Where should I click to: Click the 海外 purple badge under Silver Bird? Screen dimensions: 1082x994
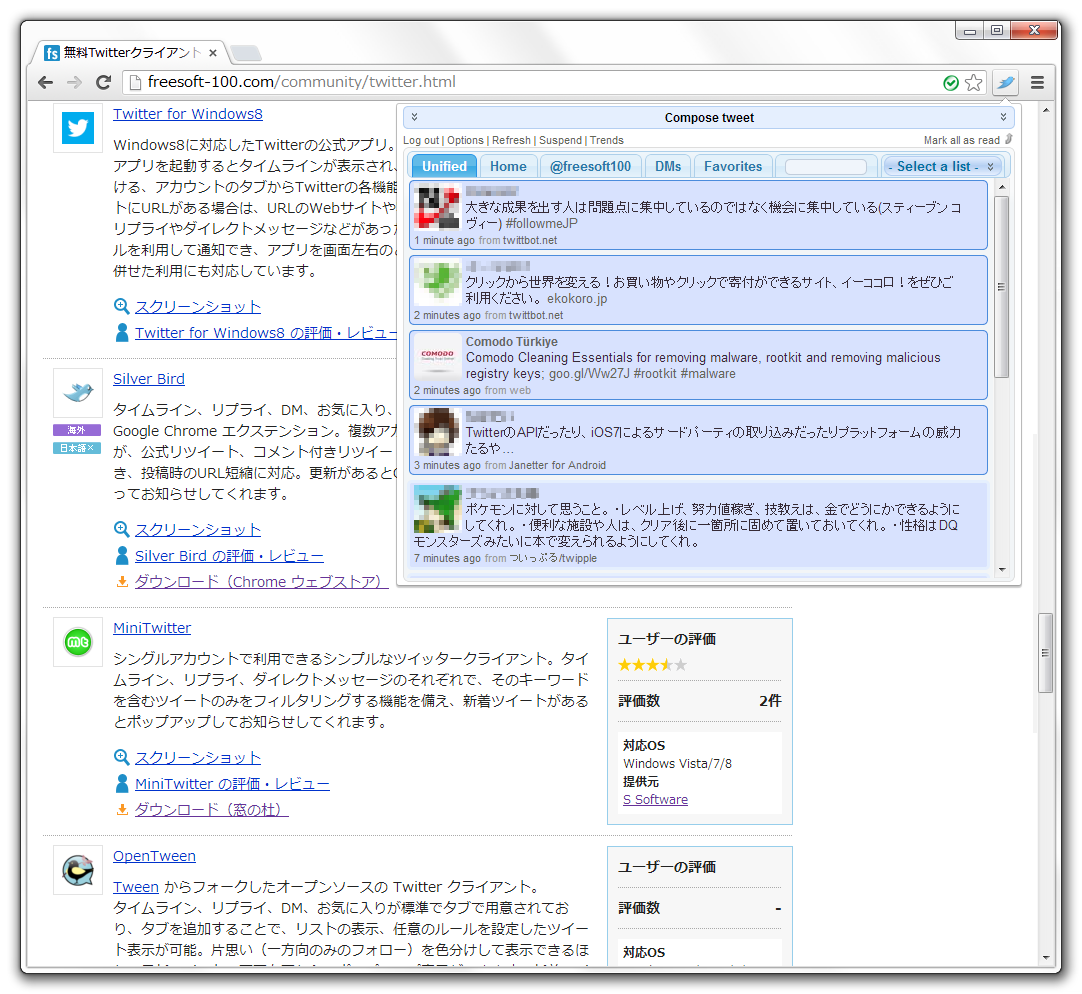pyautogui.click(x=77, y=430)
